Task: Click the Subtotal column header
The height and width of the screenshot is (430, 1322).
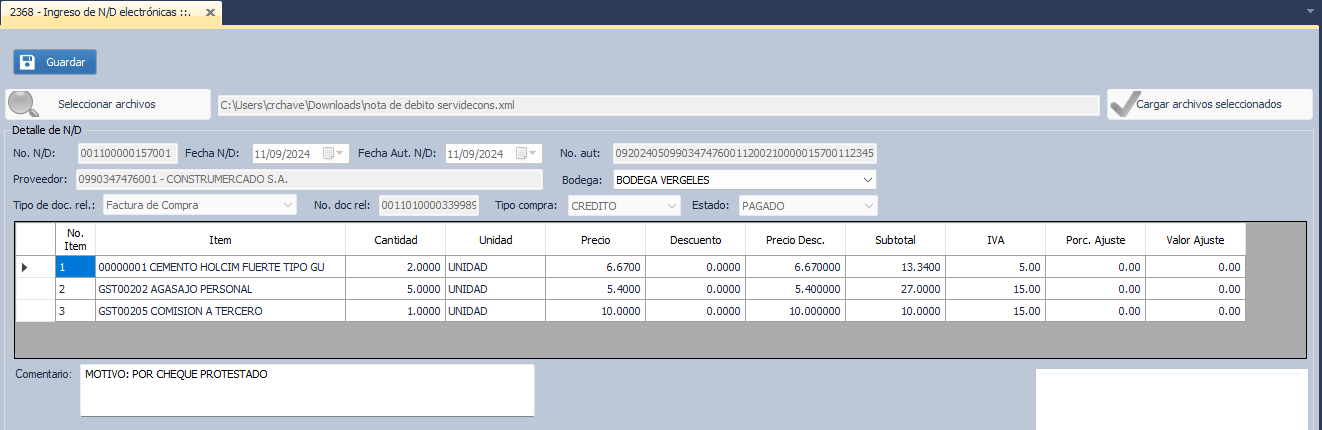Action: (x=895, y=240)
